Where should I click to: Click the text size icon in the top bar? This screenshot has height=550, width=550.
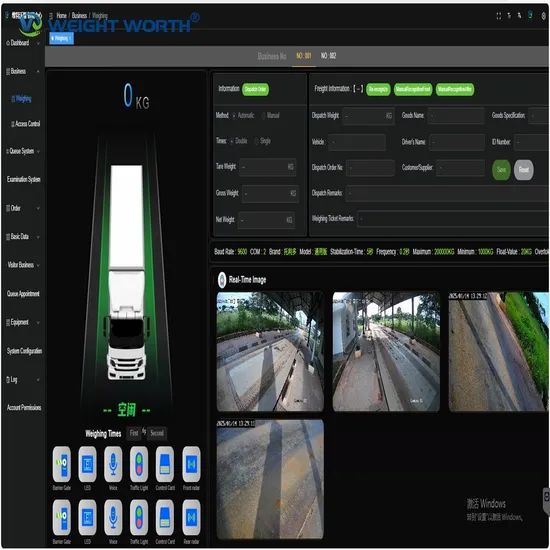click(x=509, y=16)
